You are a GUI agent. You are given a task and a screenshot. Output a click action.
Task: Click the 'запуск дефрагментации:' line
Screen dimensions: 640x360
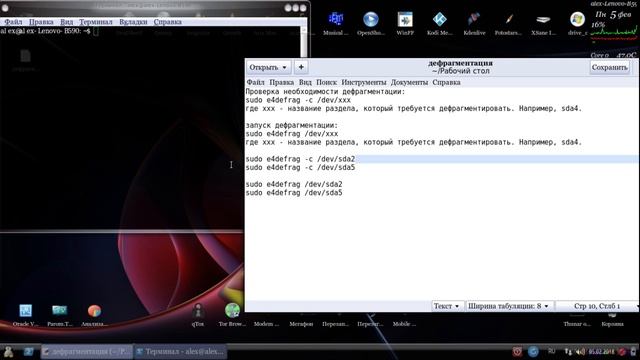coord(292,125)
